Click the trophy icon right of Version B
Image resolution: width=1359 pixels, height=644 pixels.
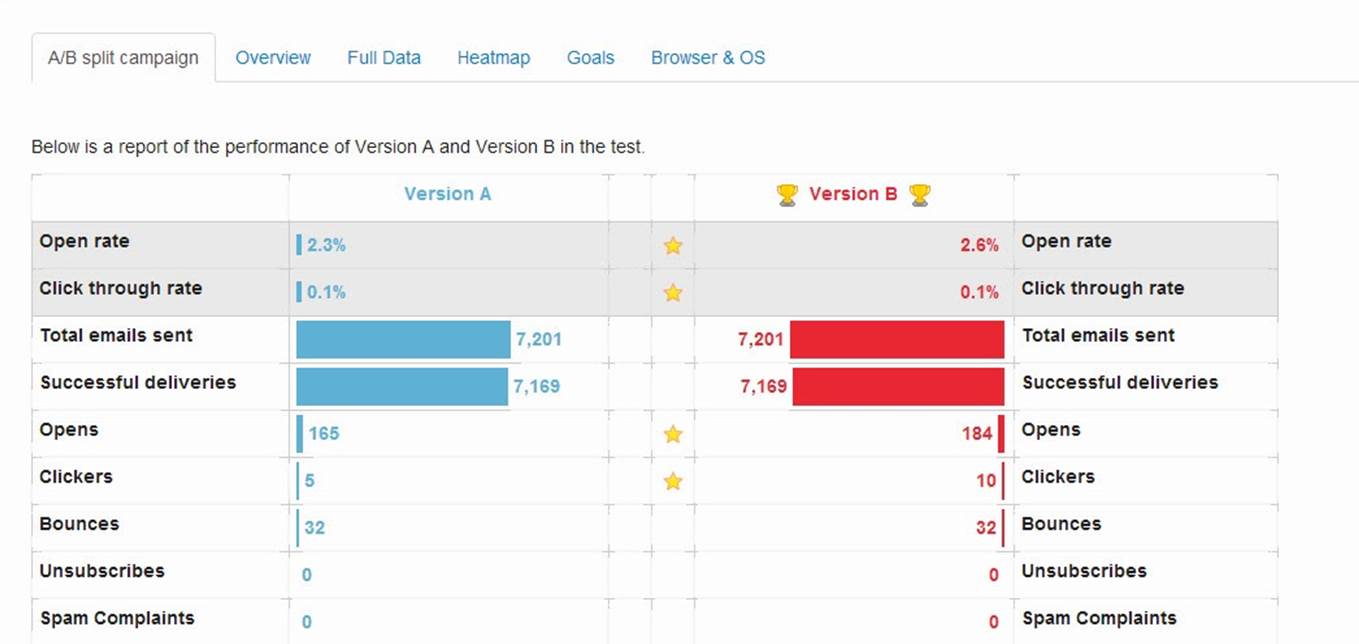pos(920,195)
